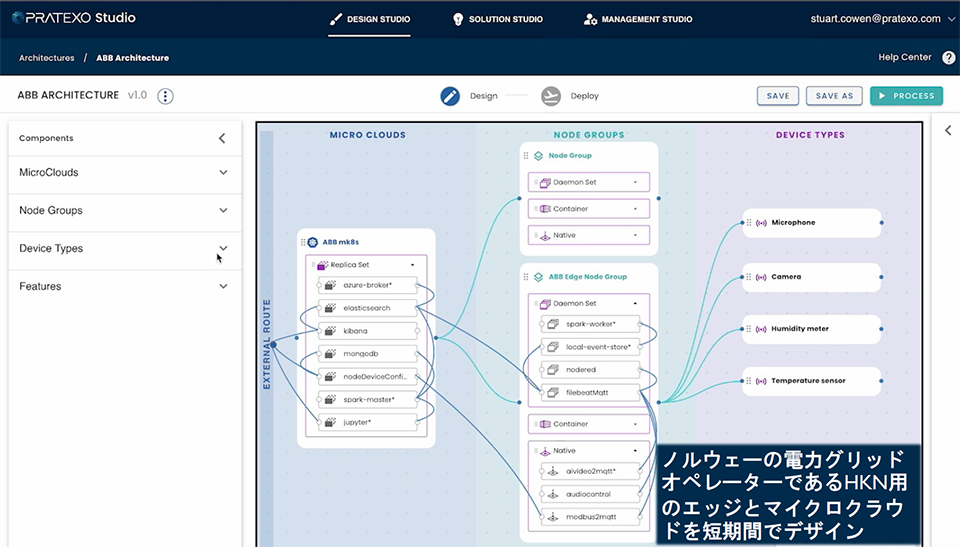Click the Camera sensor icon
The image size is (960, 547).
761,277
